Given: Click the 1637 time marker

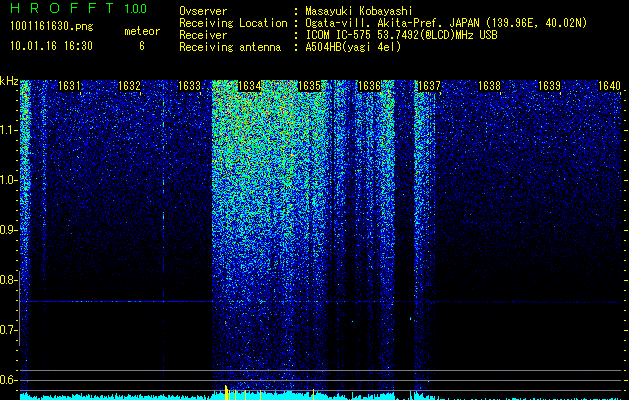Looking at the screenshot, I should 429,86.
